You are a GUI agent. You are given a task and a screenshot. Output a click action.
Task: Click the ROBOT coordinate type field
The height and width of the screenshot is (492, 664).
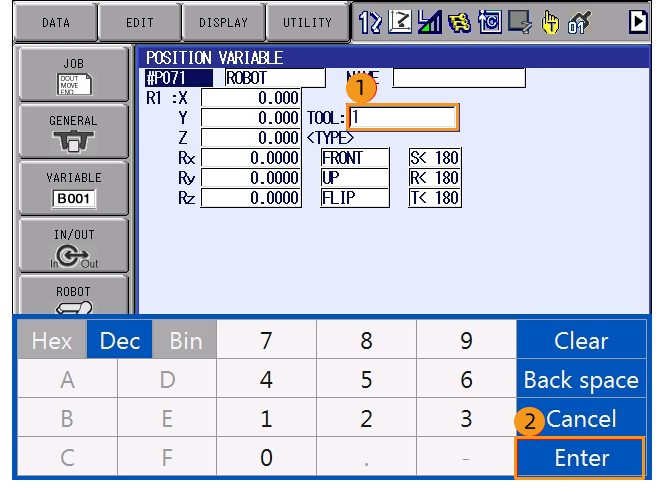[x=275, y=78]
